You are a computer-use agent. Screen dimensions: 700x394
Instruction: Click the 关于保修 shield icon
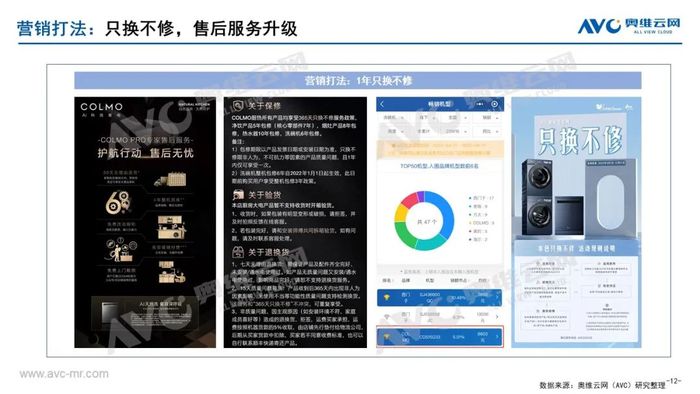(x=238, y=106)
